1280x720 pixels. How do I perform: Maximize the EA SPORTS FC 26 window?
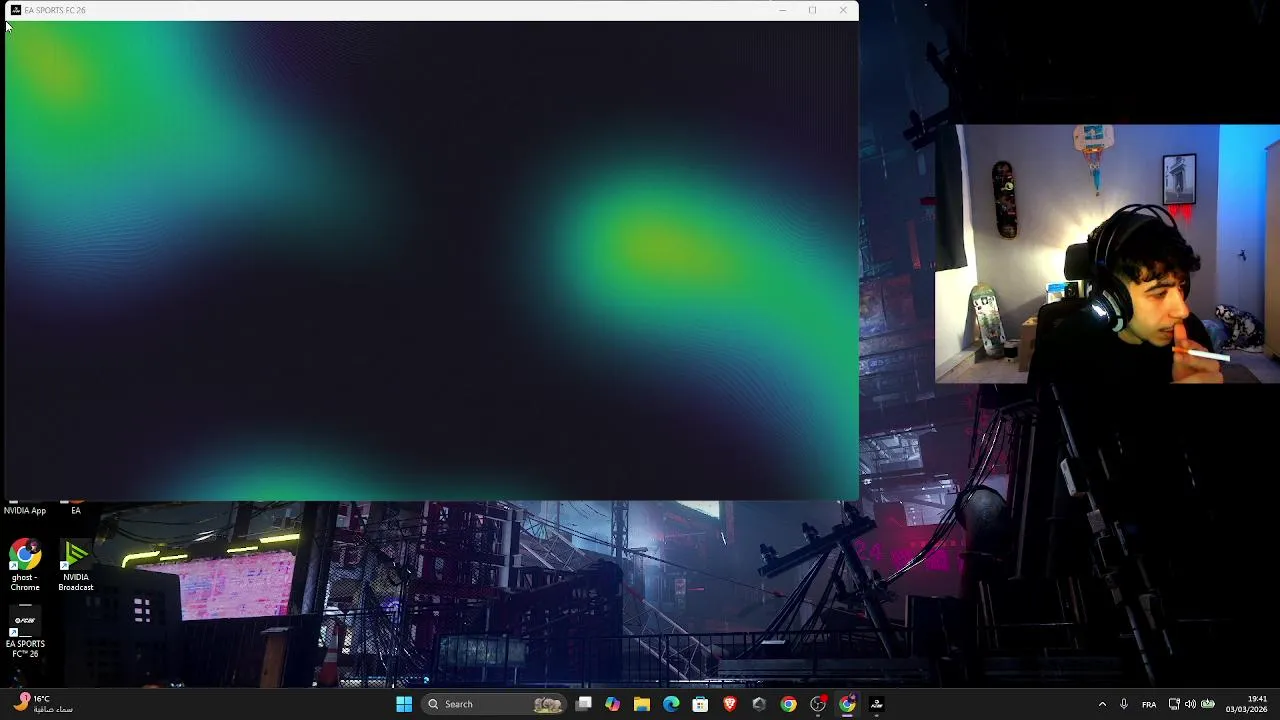tap(812, 10)
